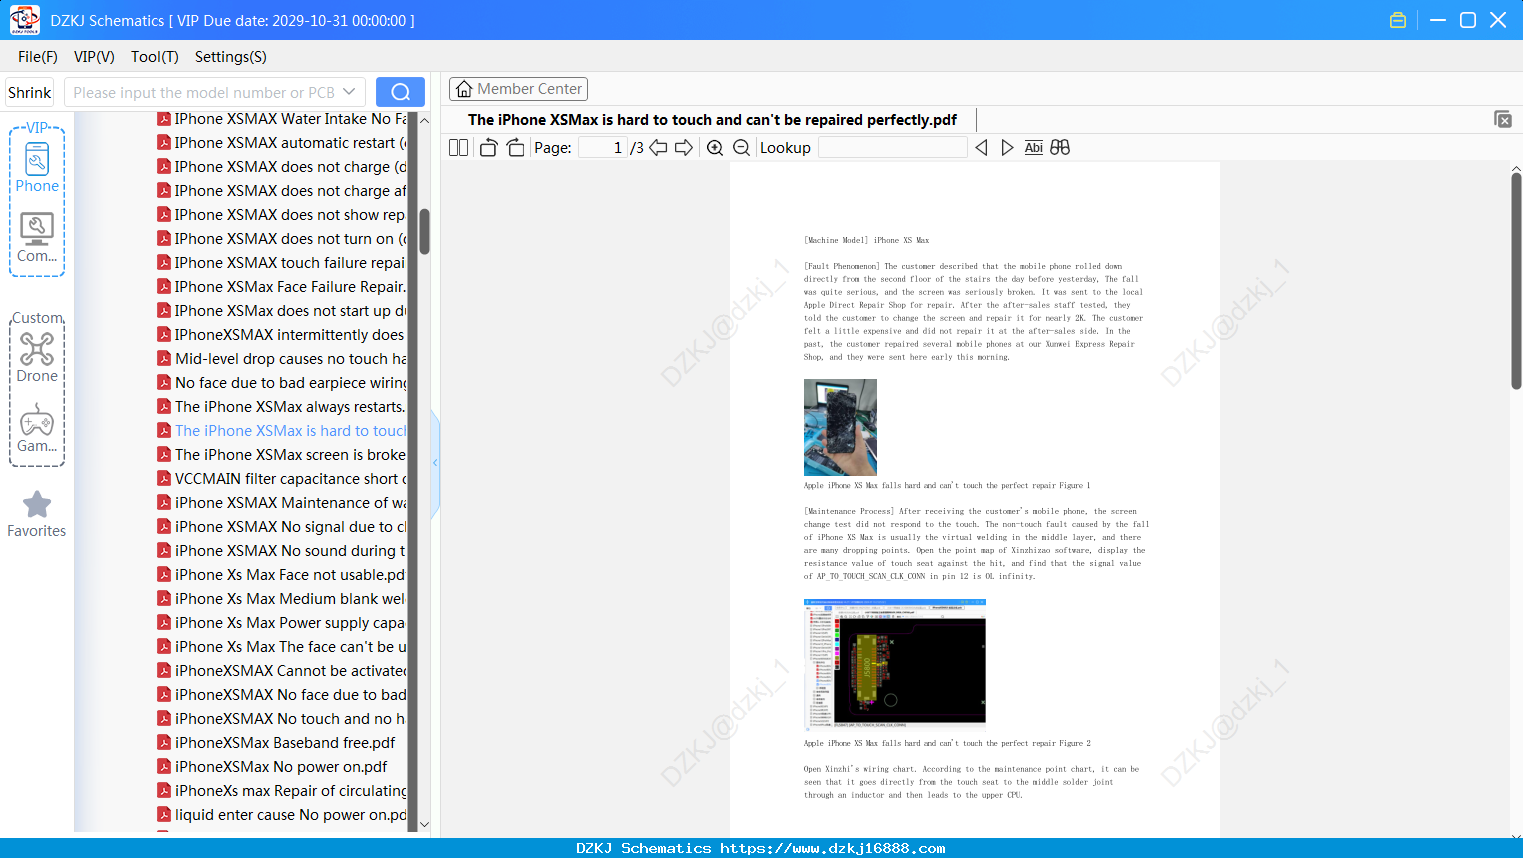The height and width of the screenshot is (858, 1523).
Task: Select the open PDF document tab title
Action: 712,120
